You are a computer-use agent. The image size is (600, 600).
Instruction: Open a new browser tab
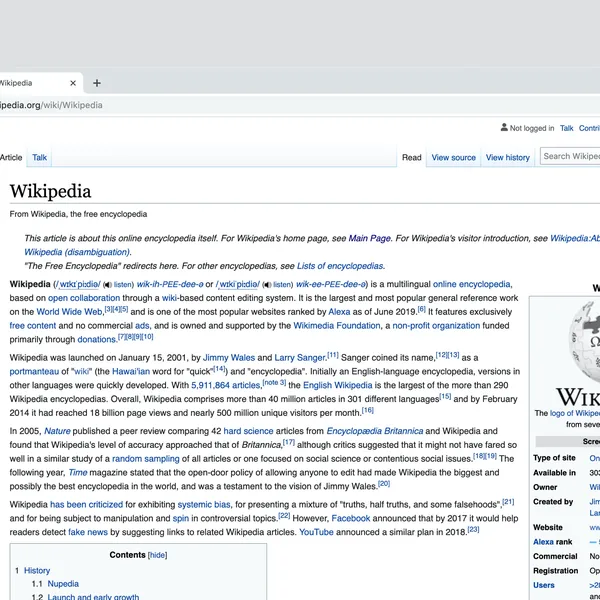[97, 83]
